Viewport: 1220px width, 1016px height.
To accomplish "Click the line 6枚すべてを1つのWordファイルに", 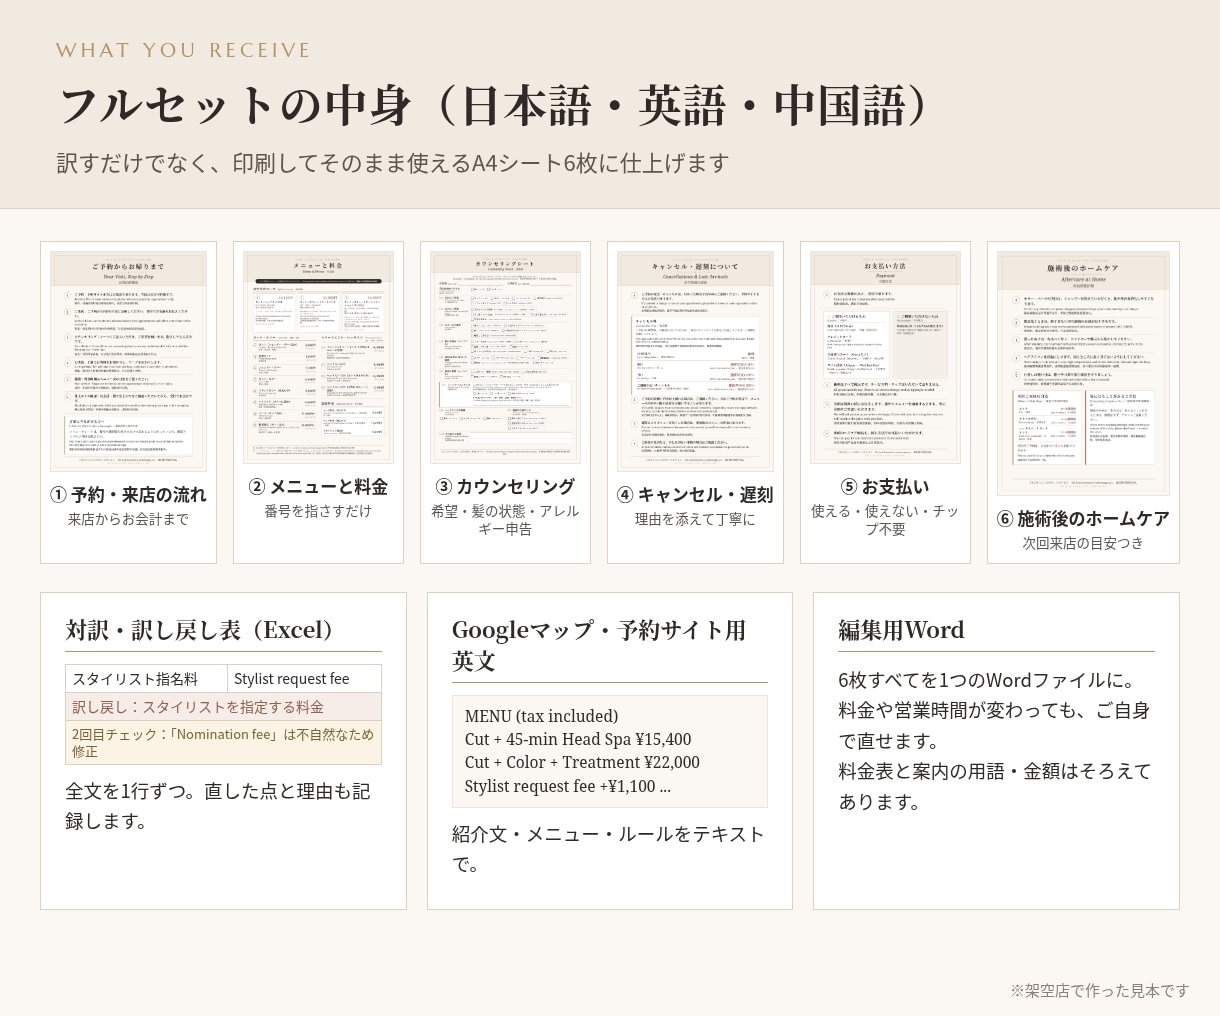I will pyautogui.click(x=987, y=680).
